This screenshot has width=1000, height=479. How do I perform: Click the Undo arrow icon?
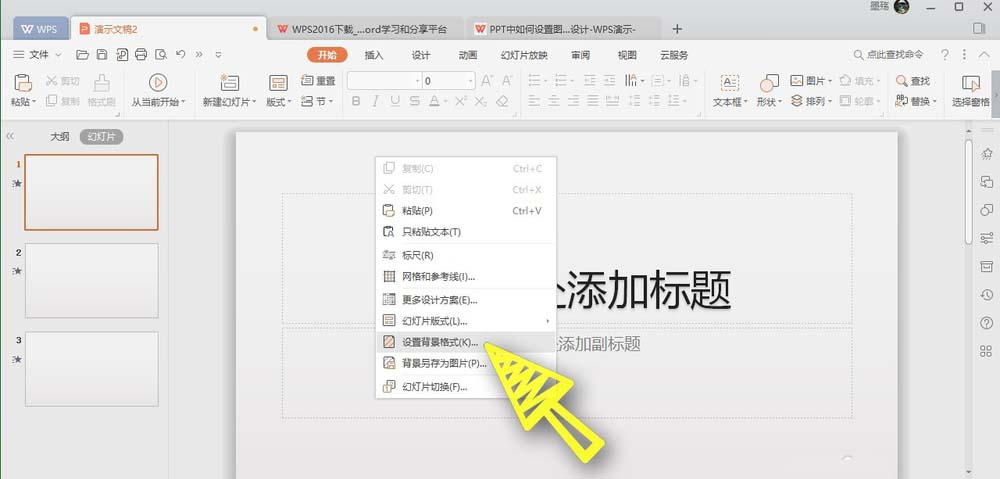180,54
